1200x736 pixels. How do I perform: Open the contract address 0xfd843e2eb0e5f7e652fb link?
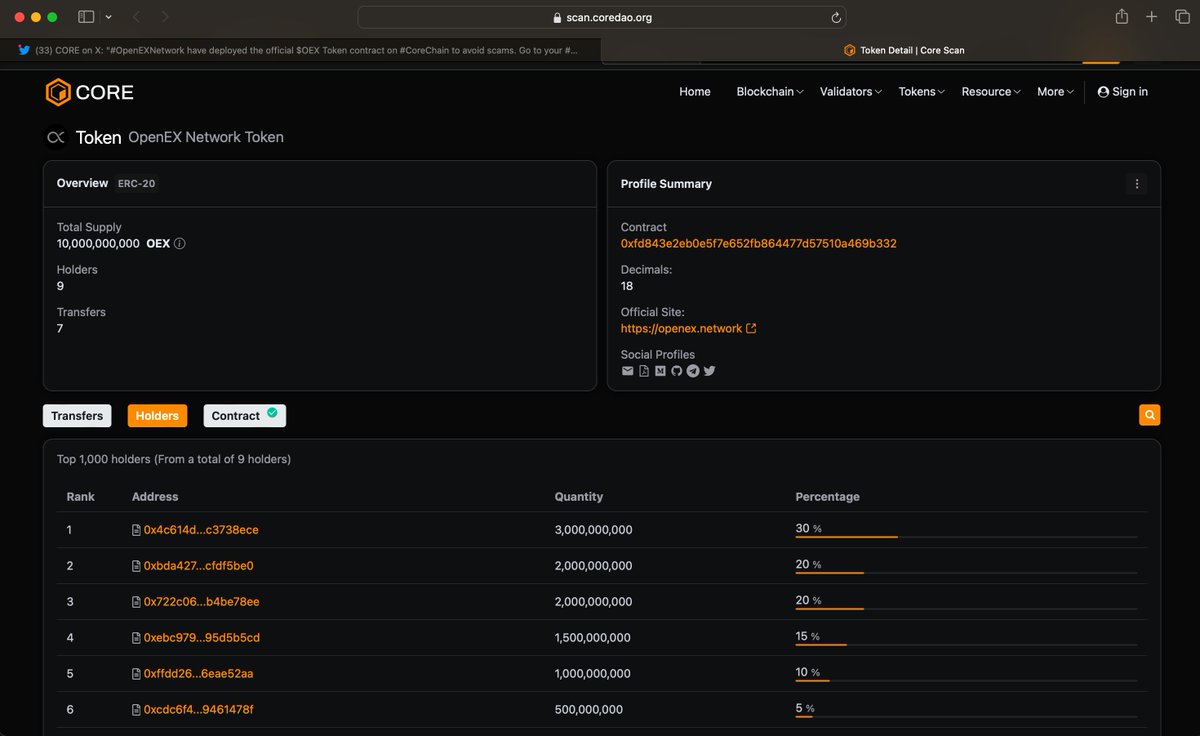(x=757, y=243)
